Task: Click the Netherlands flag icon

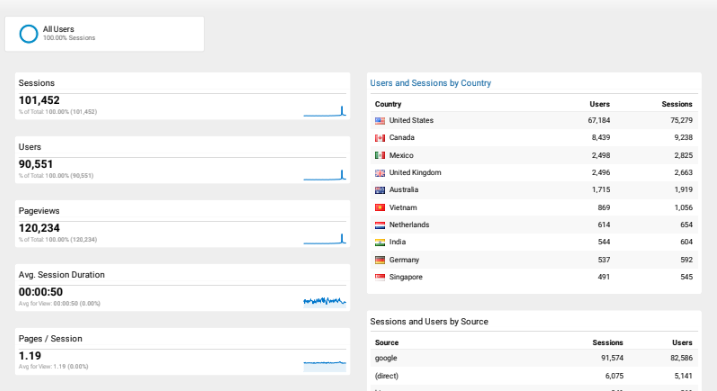Action: click(380, 225)
